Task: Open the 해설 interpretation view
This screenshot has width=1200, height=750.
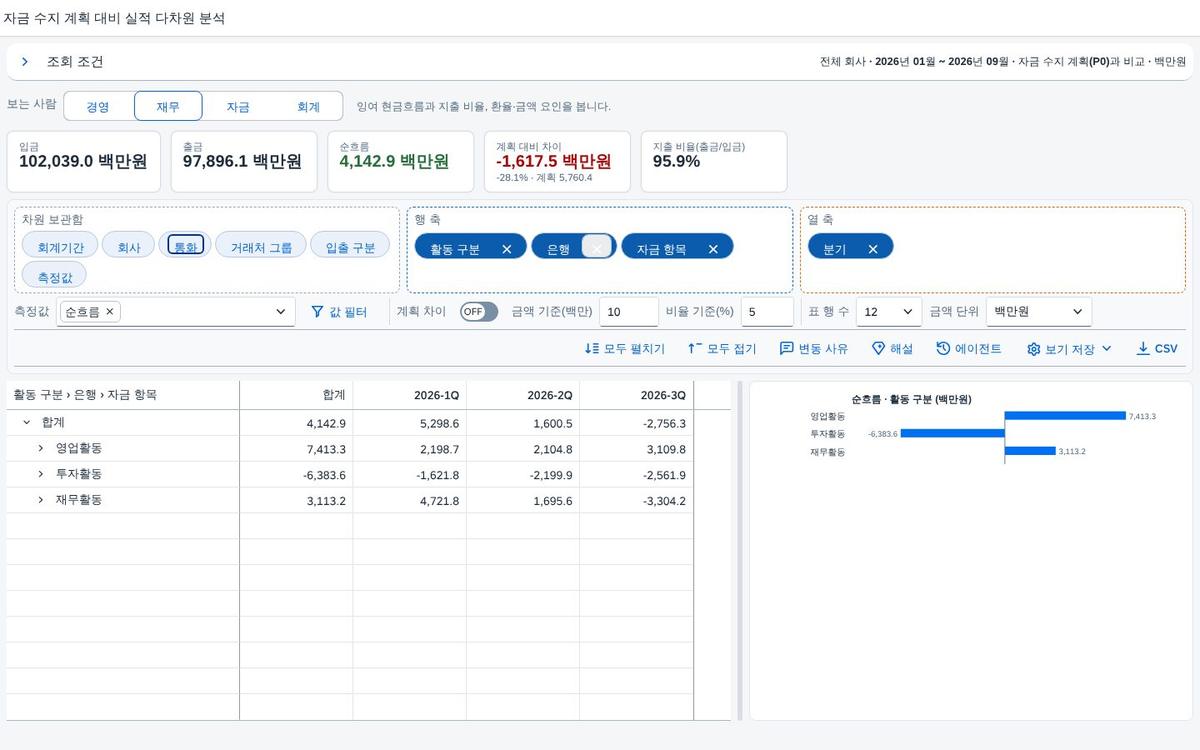Action: pos(892,349)
